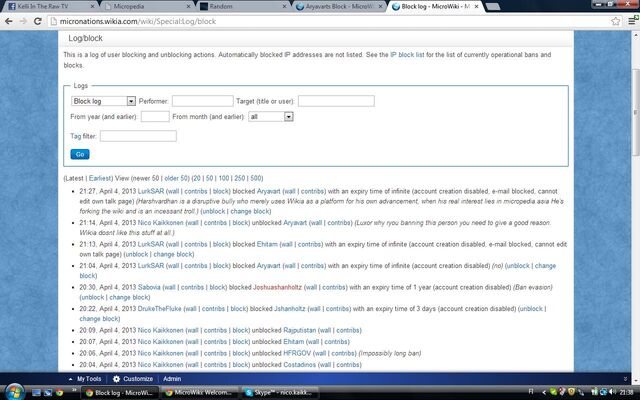This screenshot has width=640, height=400.
Task: Click the browser forward arrow
Action: [x=23, y=21]
